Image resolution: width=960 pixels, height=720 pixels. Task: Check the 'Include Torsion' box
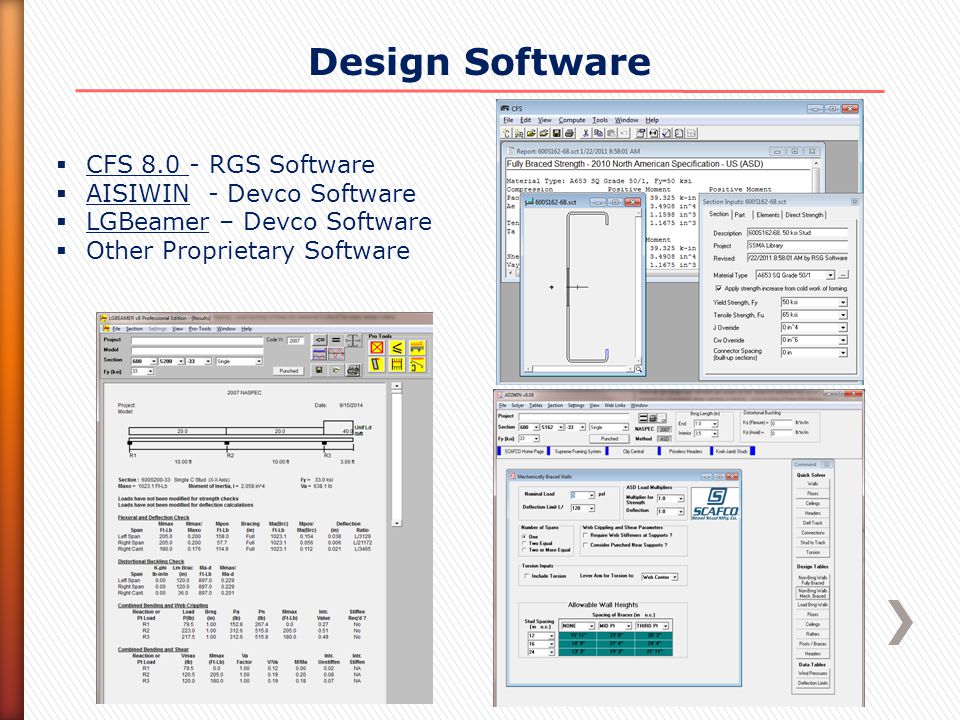click(527, 576)
